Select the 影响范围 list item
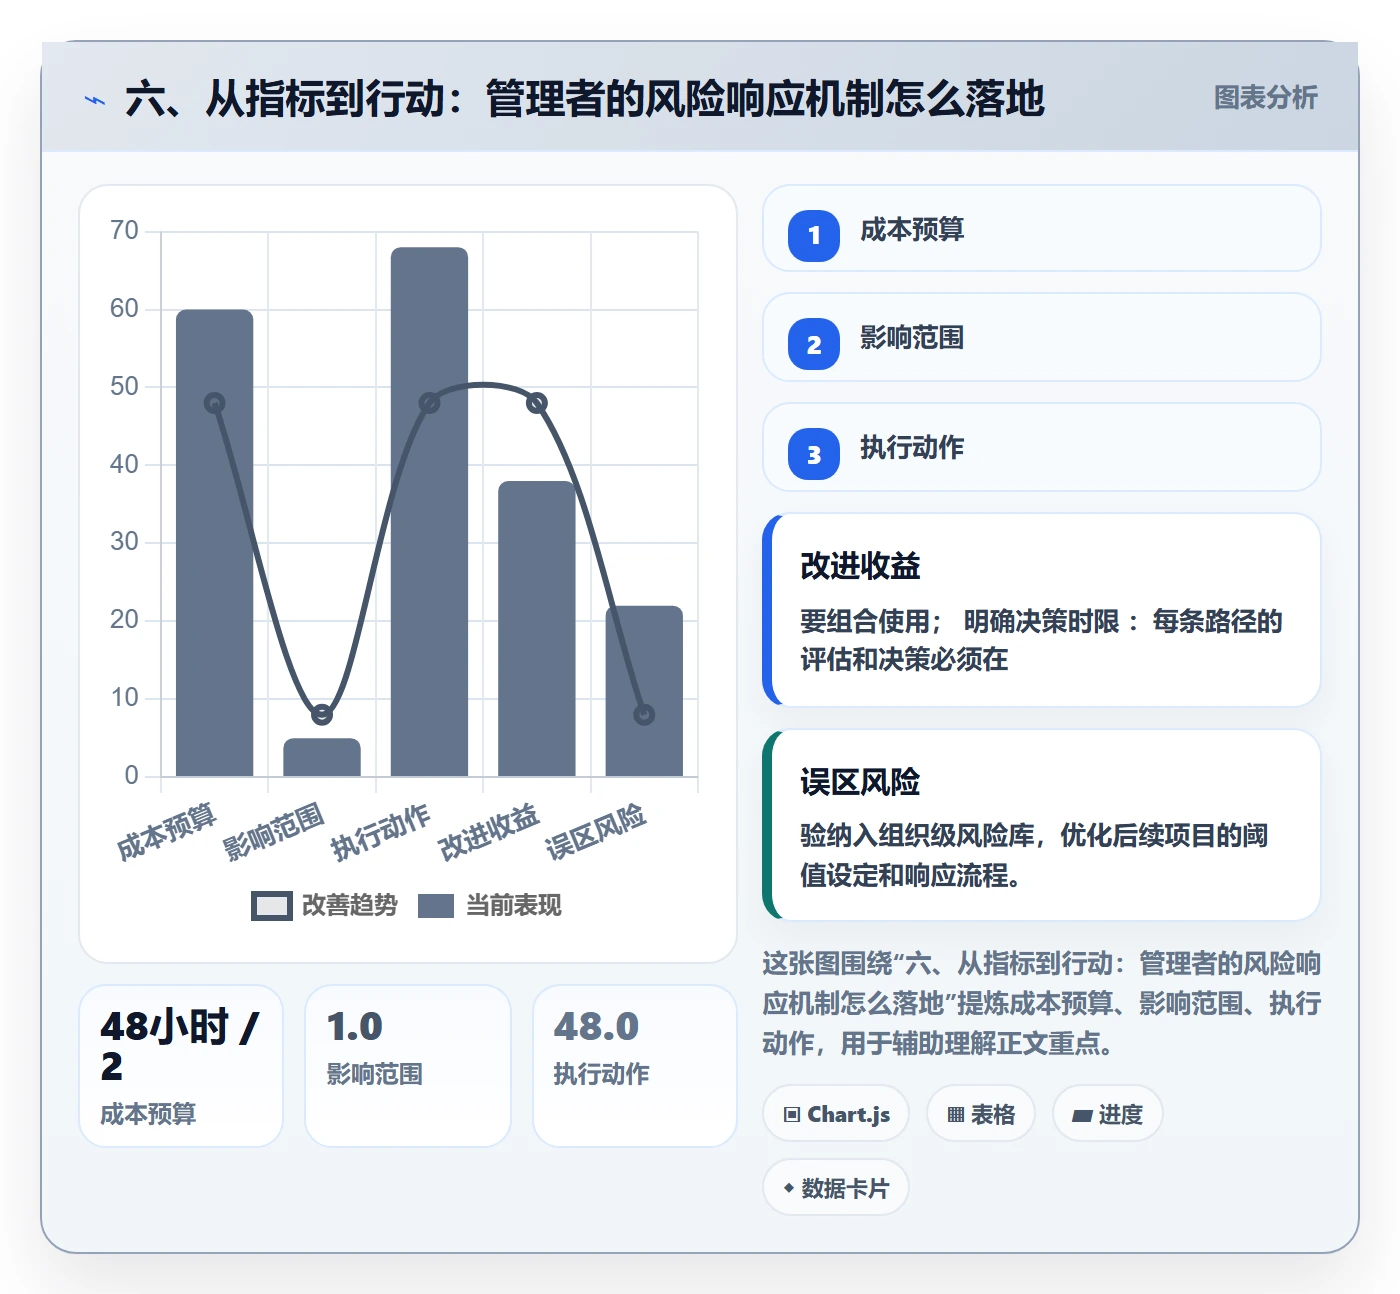This screenshot has height=1294, width=1400. [x=1041, y=337]
